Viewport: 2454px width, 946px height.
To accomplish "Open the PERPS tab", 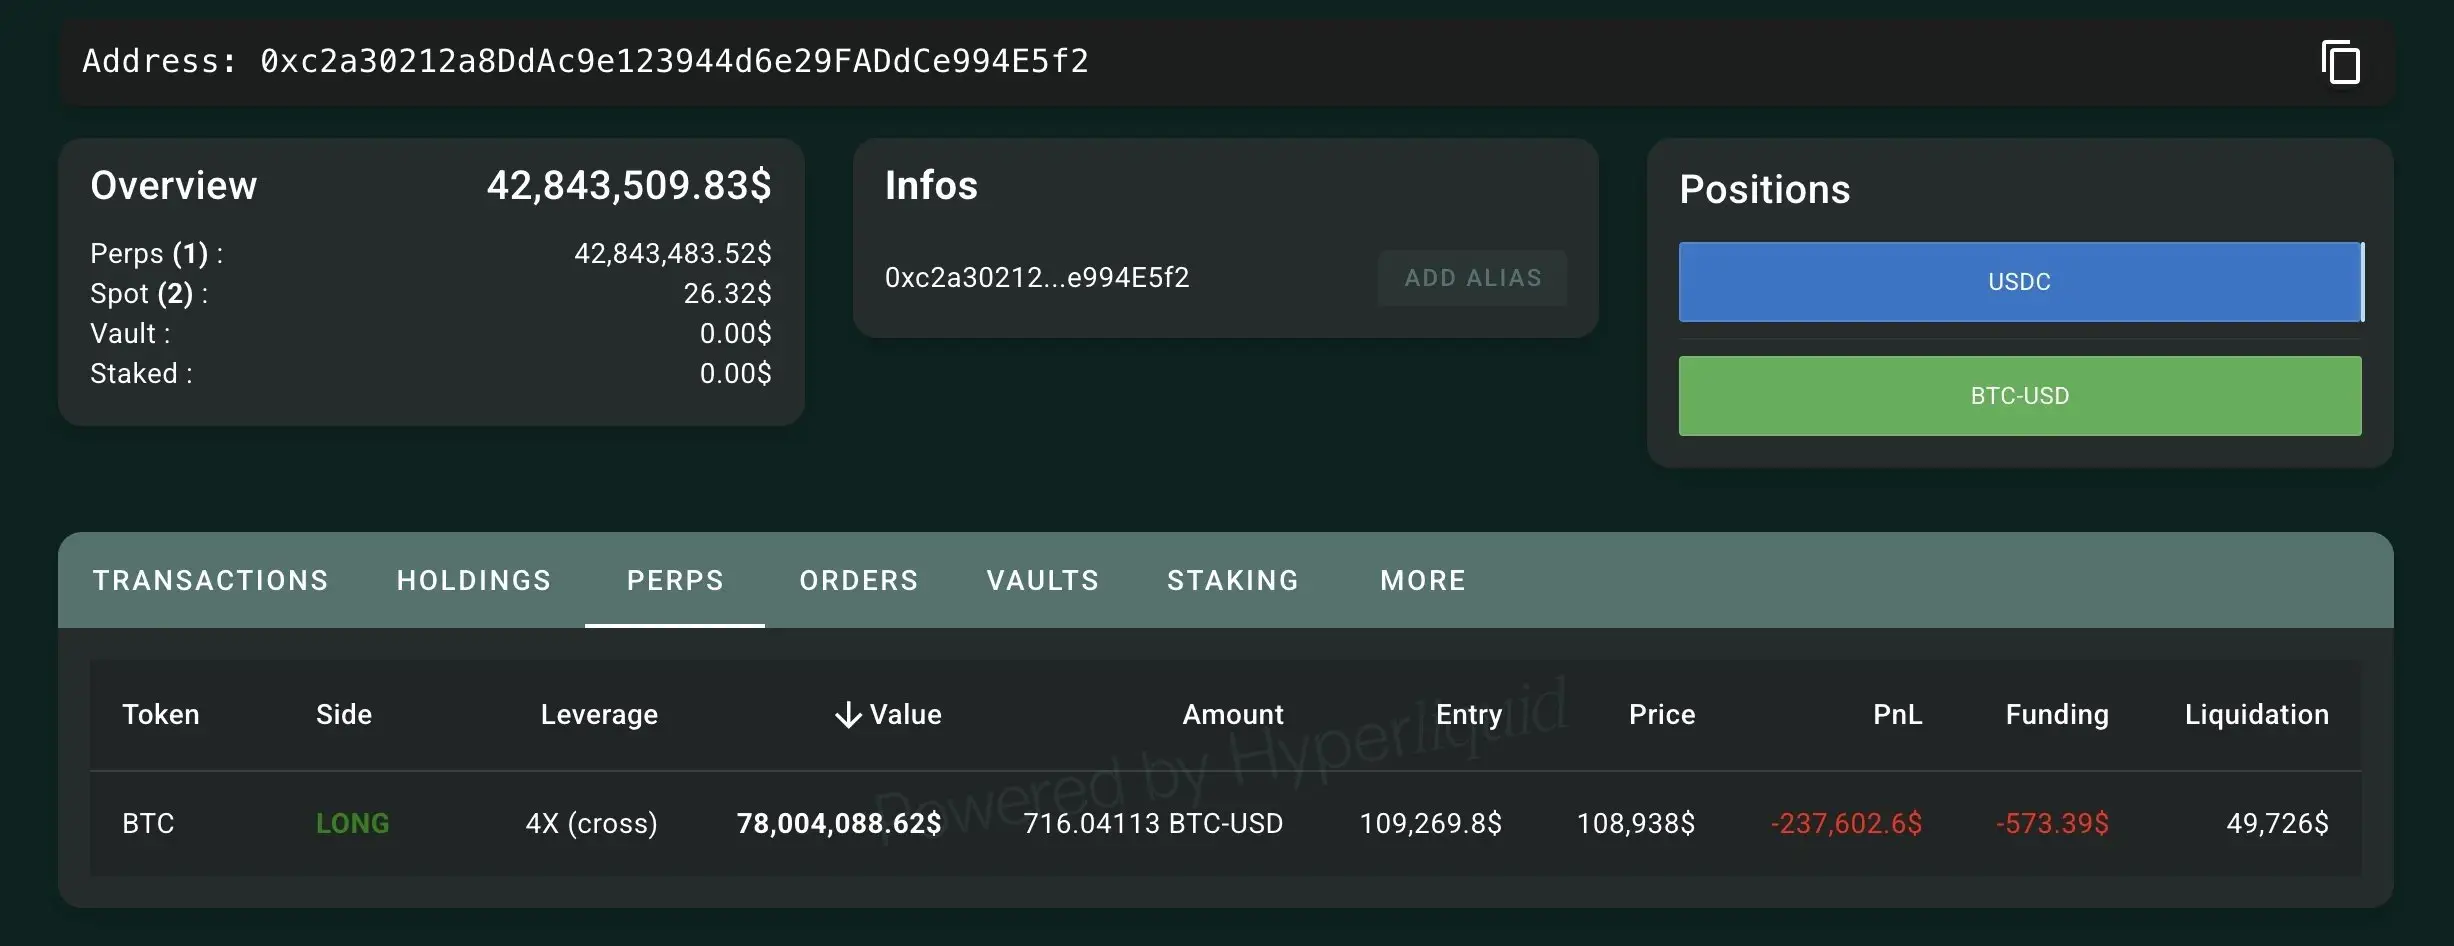I will tap(674, 580).
